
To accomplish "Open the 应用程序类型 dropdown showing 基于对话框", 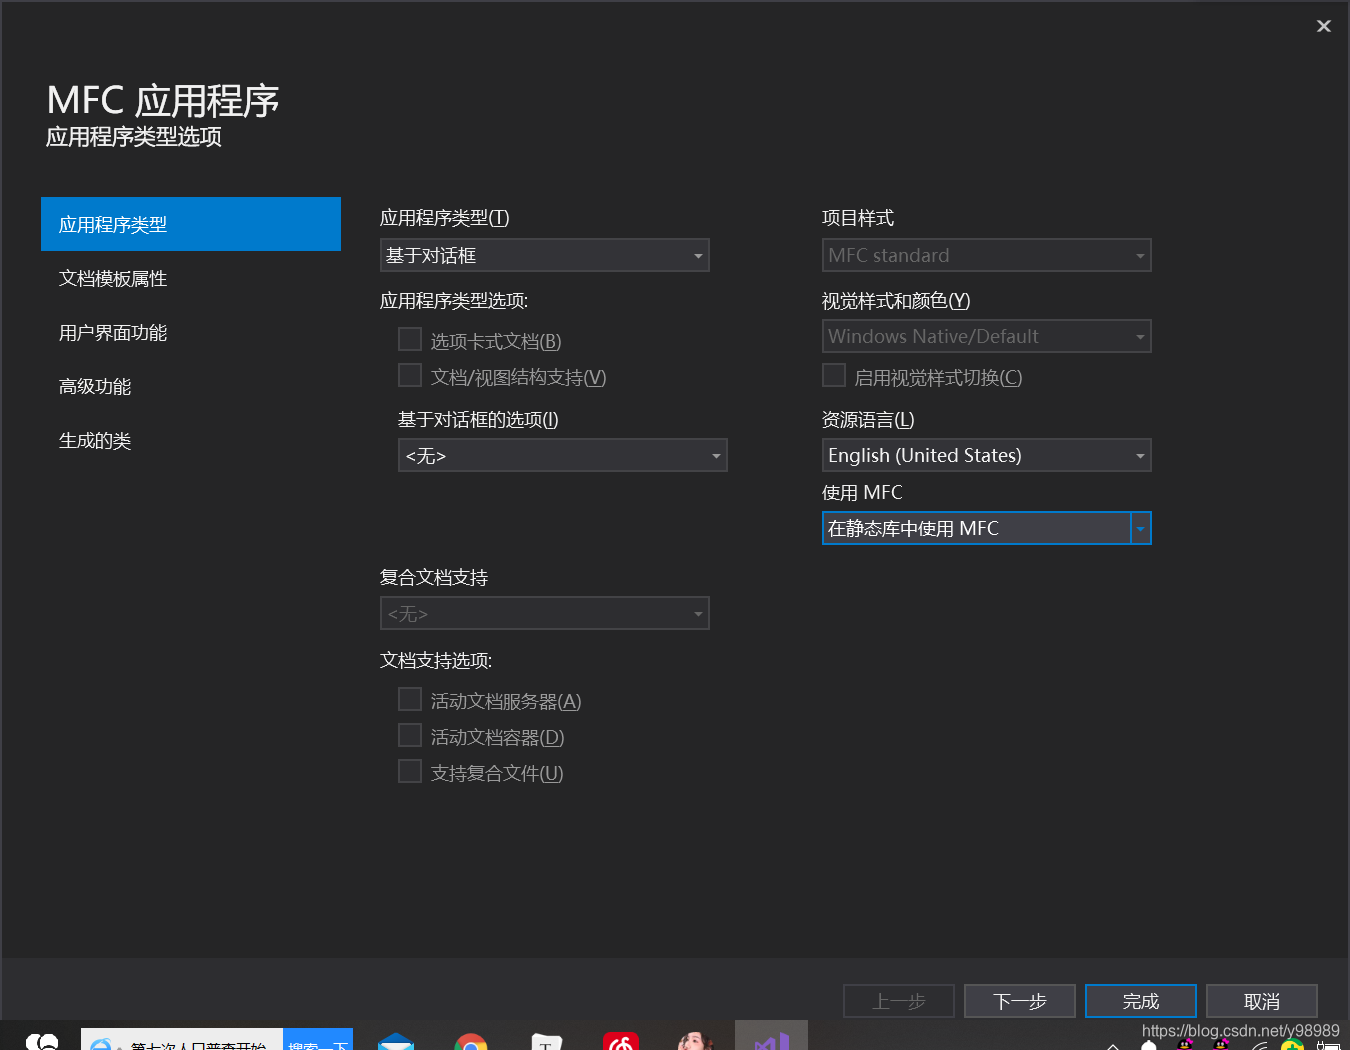I will coord(545,255).
